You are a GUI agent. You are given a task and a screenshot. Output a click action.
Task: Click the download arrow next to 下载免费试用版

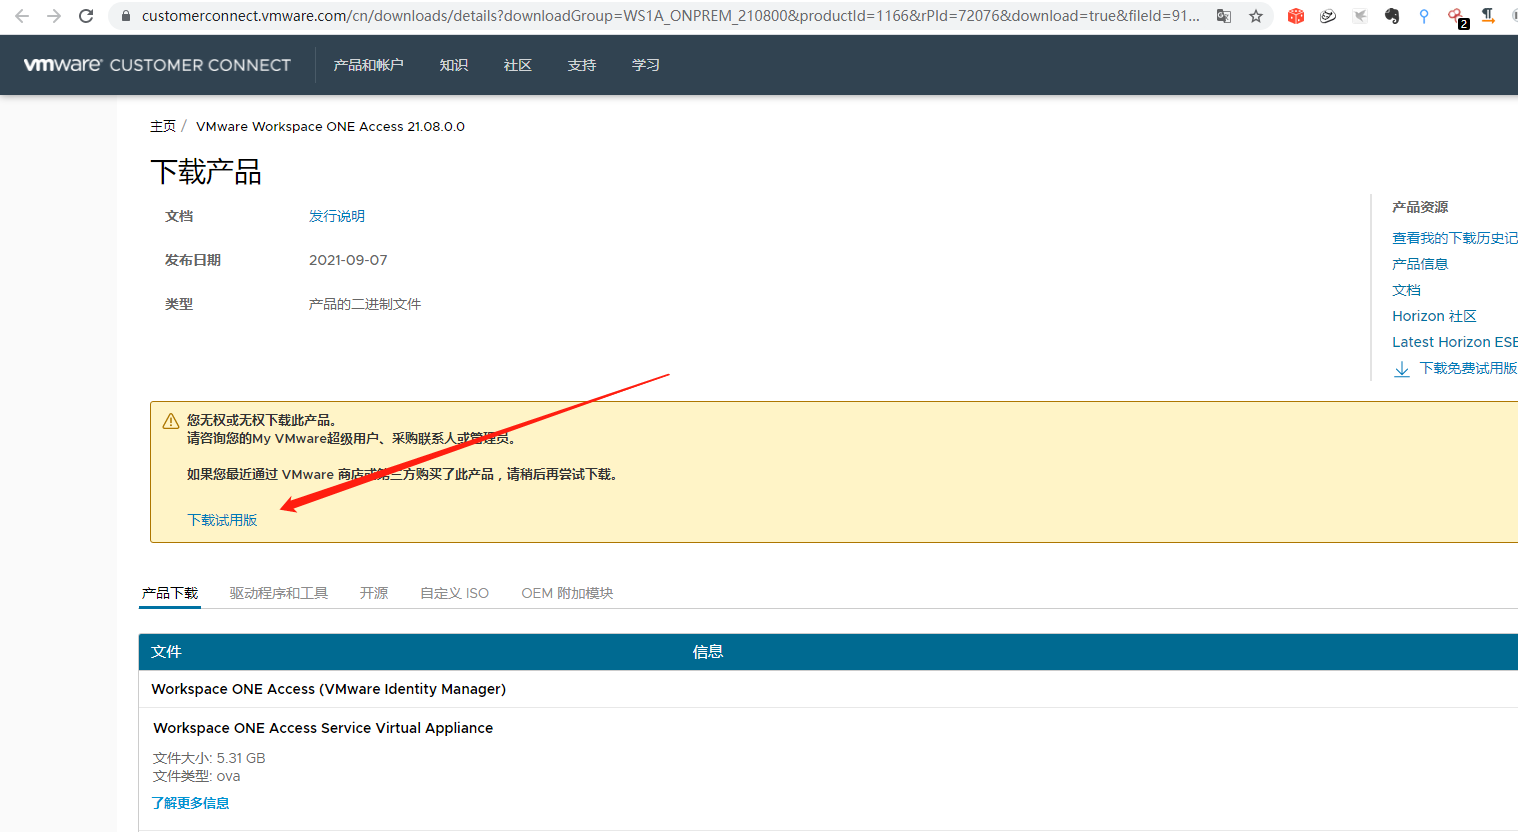pos(1402,369)
